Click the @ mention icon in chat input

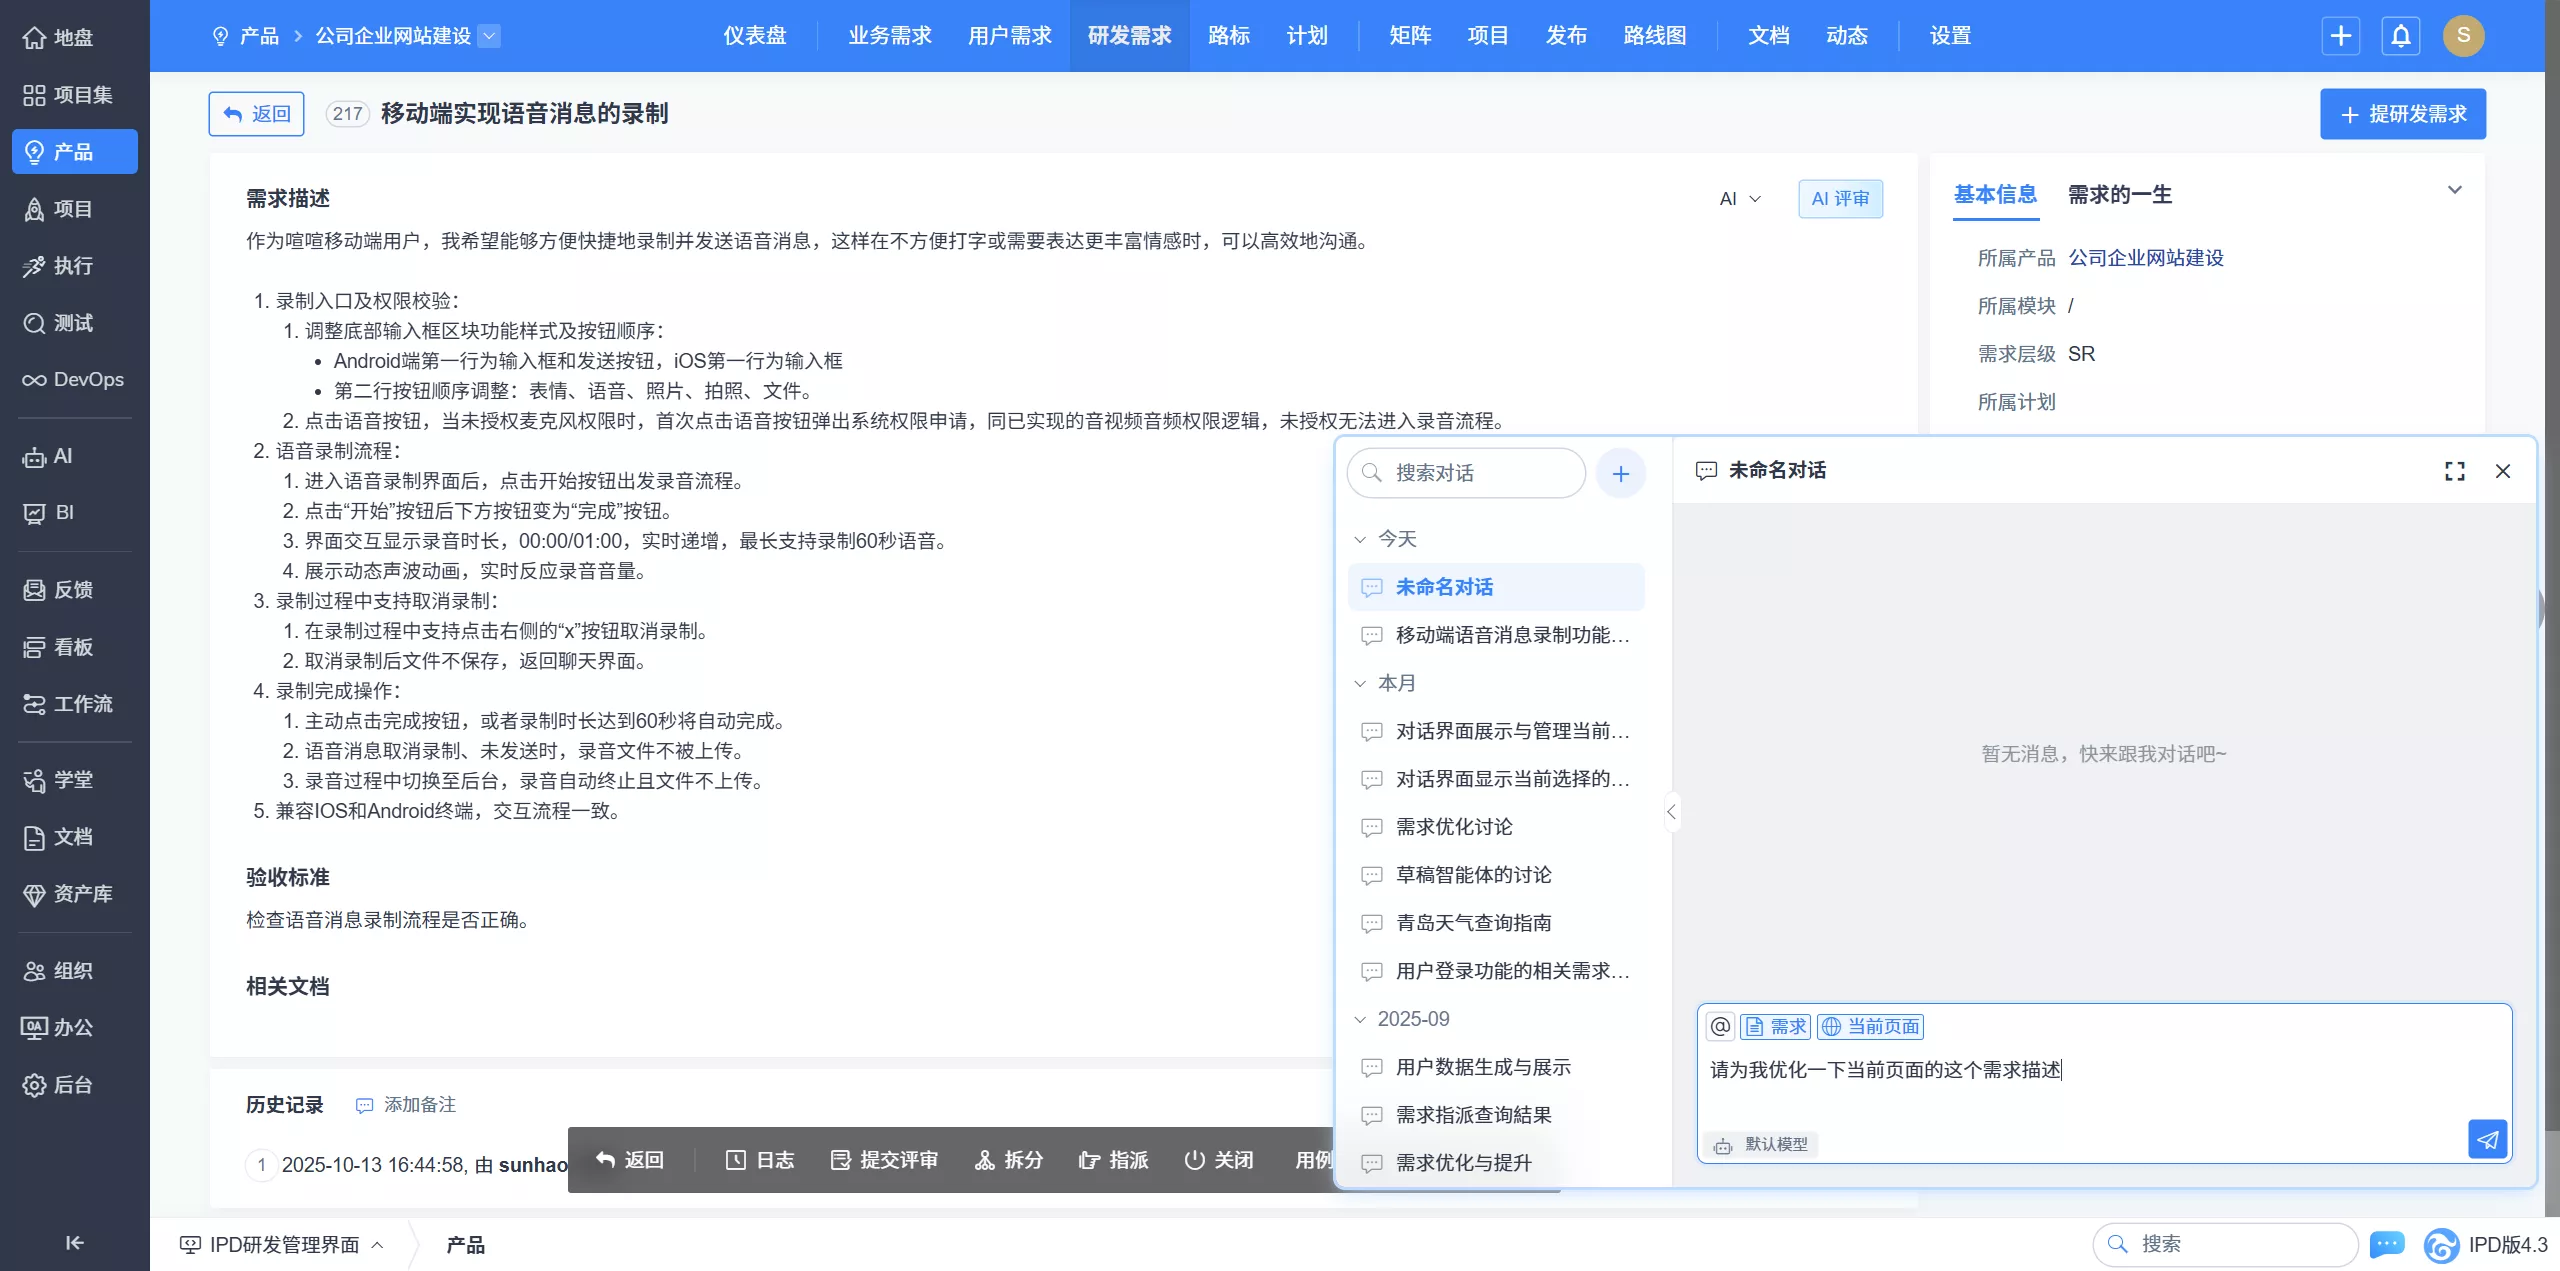(x=1720, y=1026)
